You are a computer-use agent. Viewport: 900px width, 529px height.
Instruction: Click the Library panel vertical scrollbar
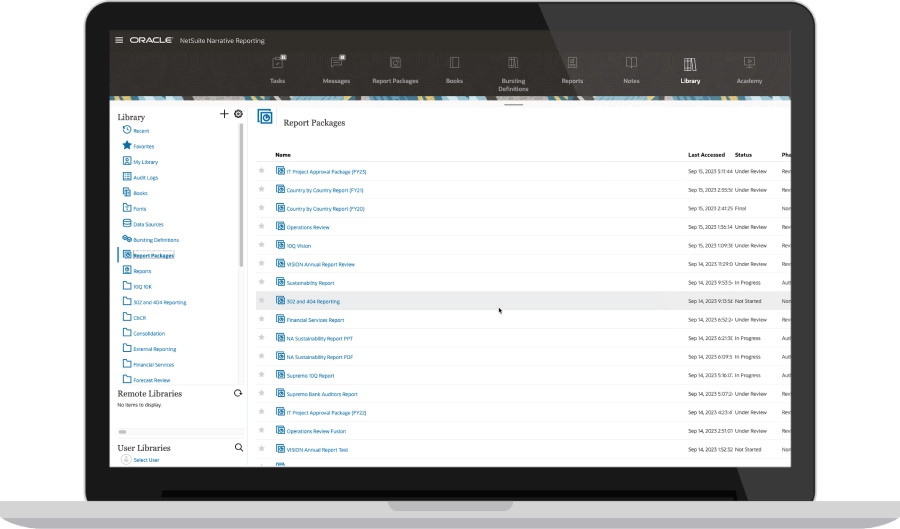point(242,200)
